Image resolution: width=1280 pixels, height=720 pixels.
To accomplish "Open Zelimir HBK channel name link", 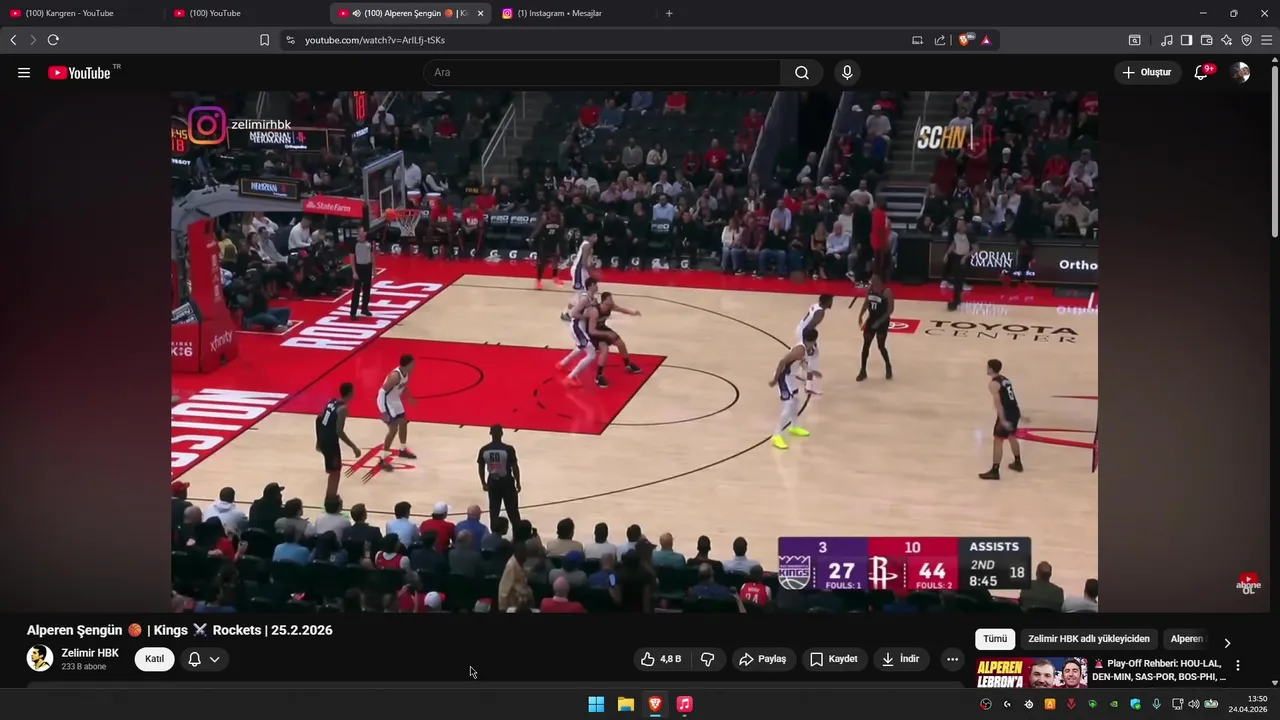I will tap(90, 653).
